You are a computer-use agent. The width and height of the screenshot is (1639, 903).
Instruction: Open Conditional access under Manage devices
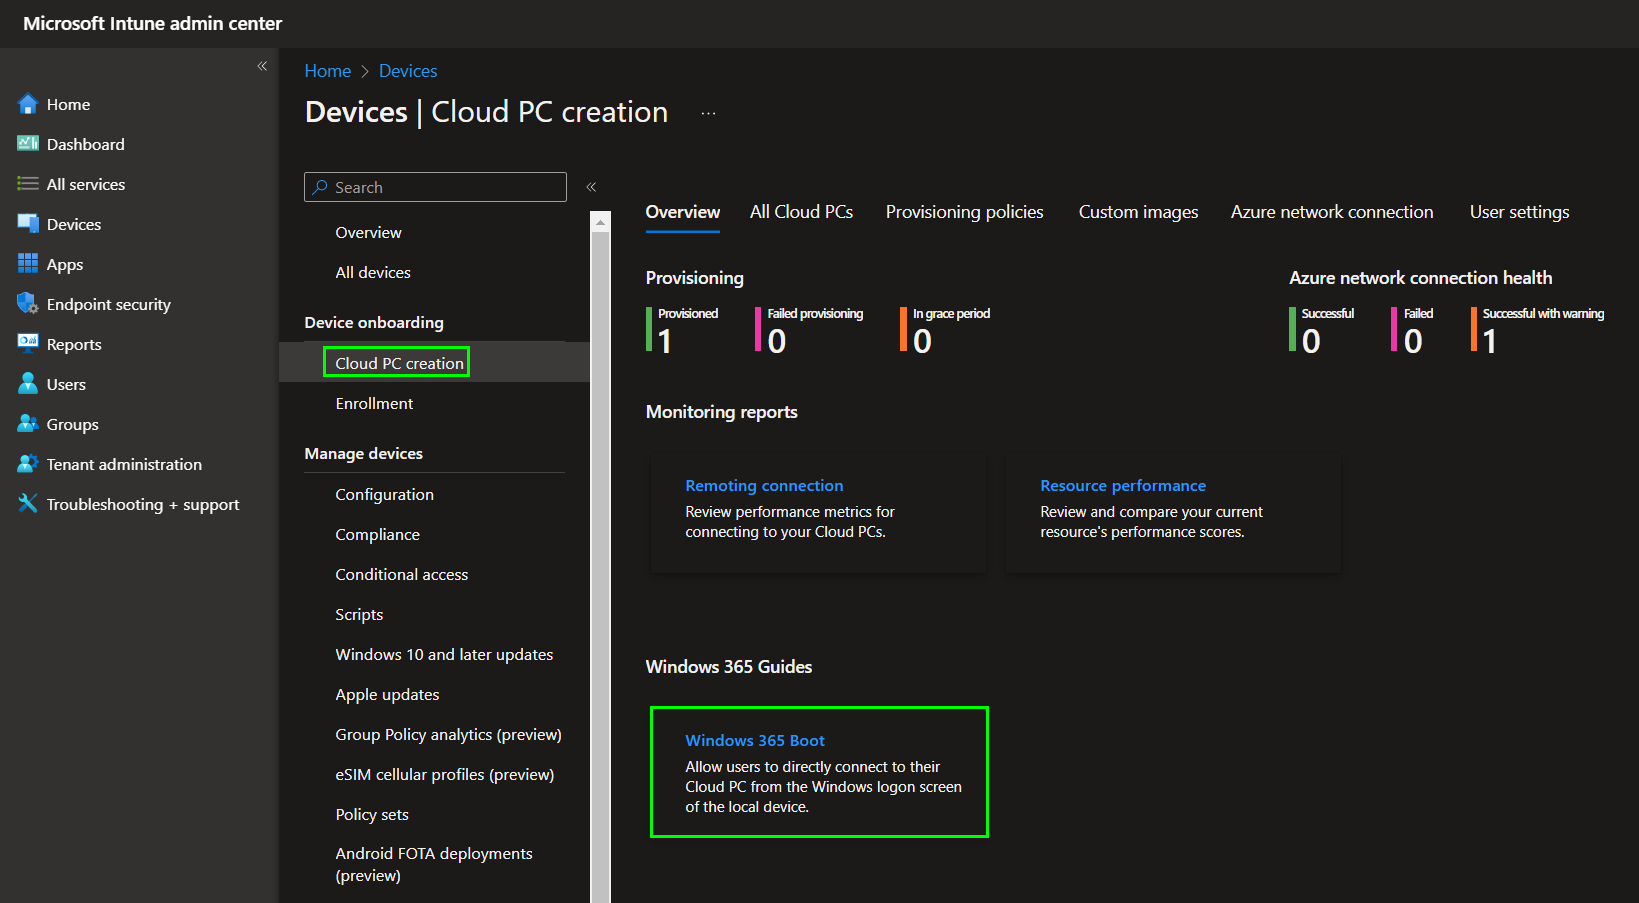[401, 574]
